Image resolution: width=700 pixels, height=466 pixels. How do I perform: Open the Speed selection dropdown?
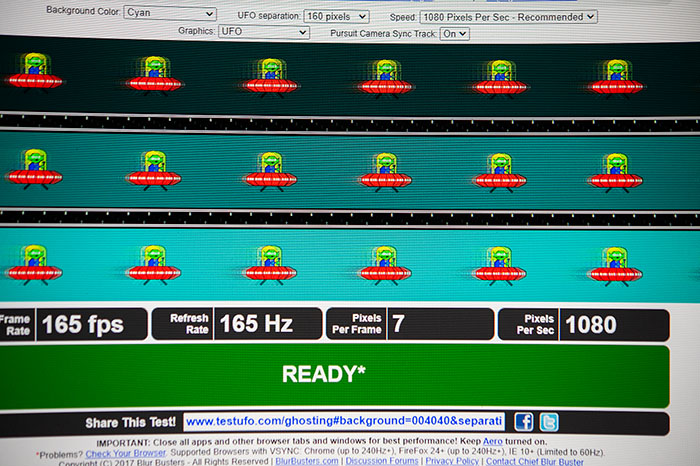[508, 16]
